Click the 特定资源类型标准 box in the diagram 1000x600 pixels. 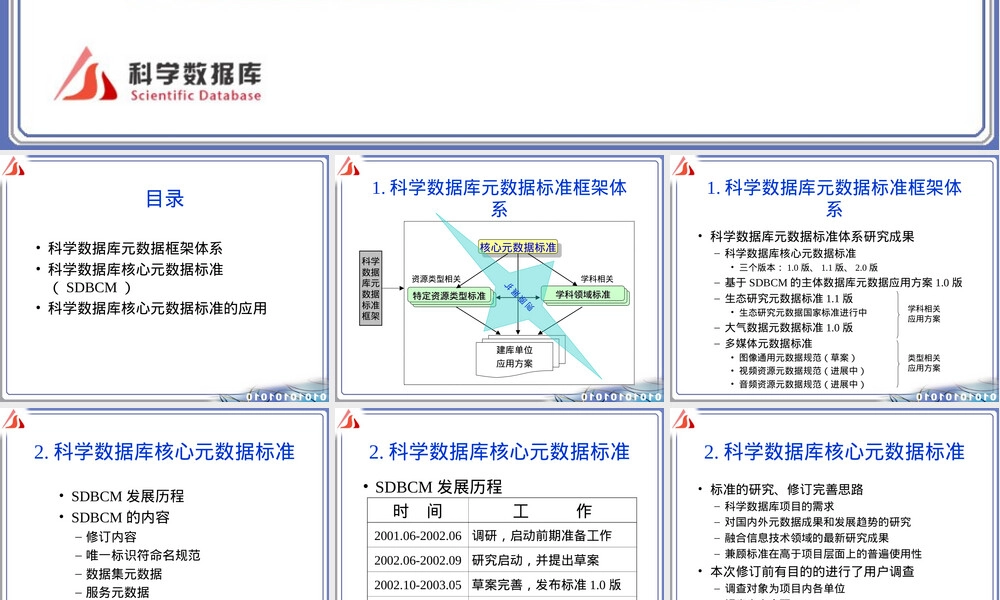(x=449, y=296)
